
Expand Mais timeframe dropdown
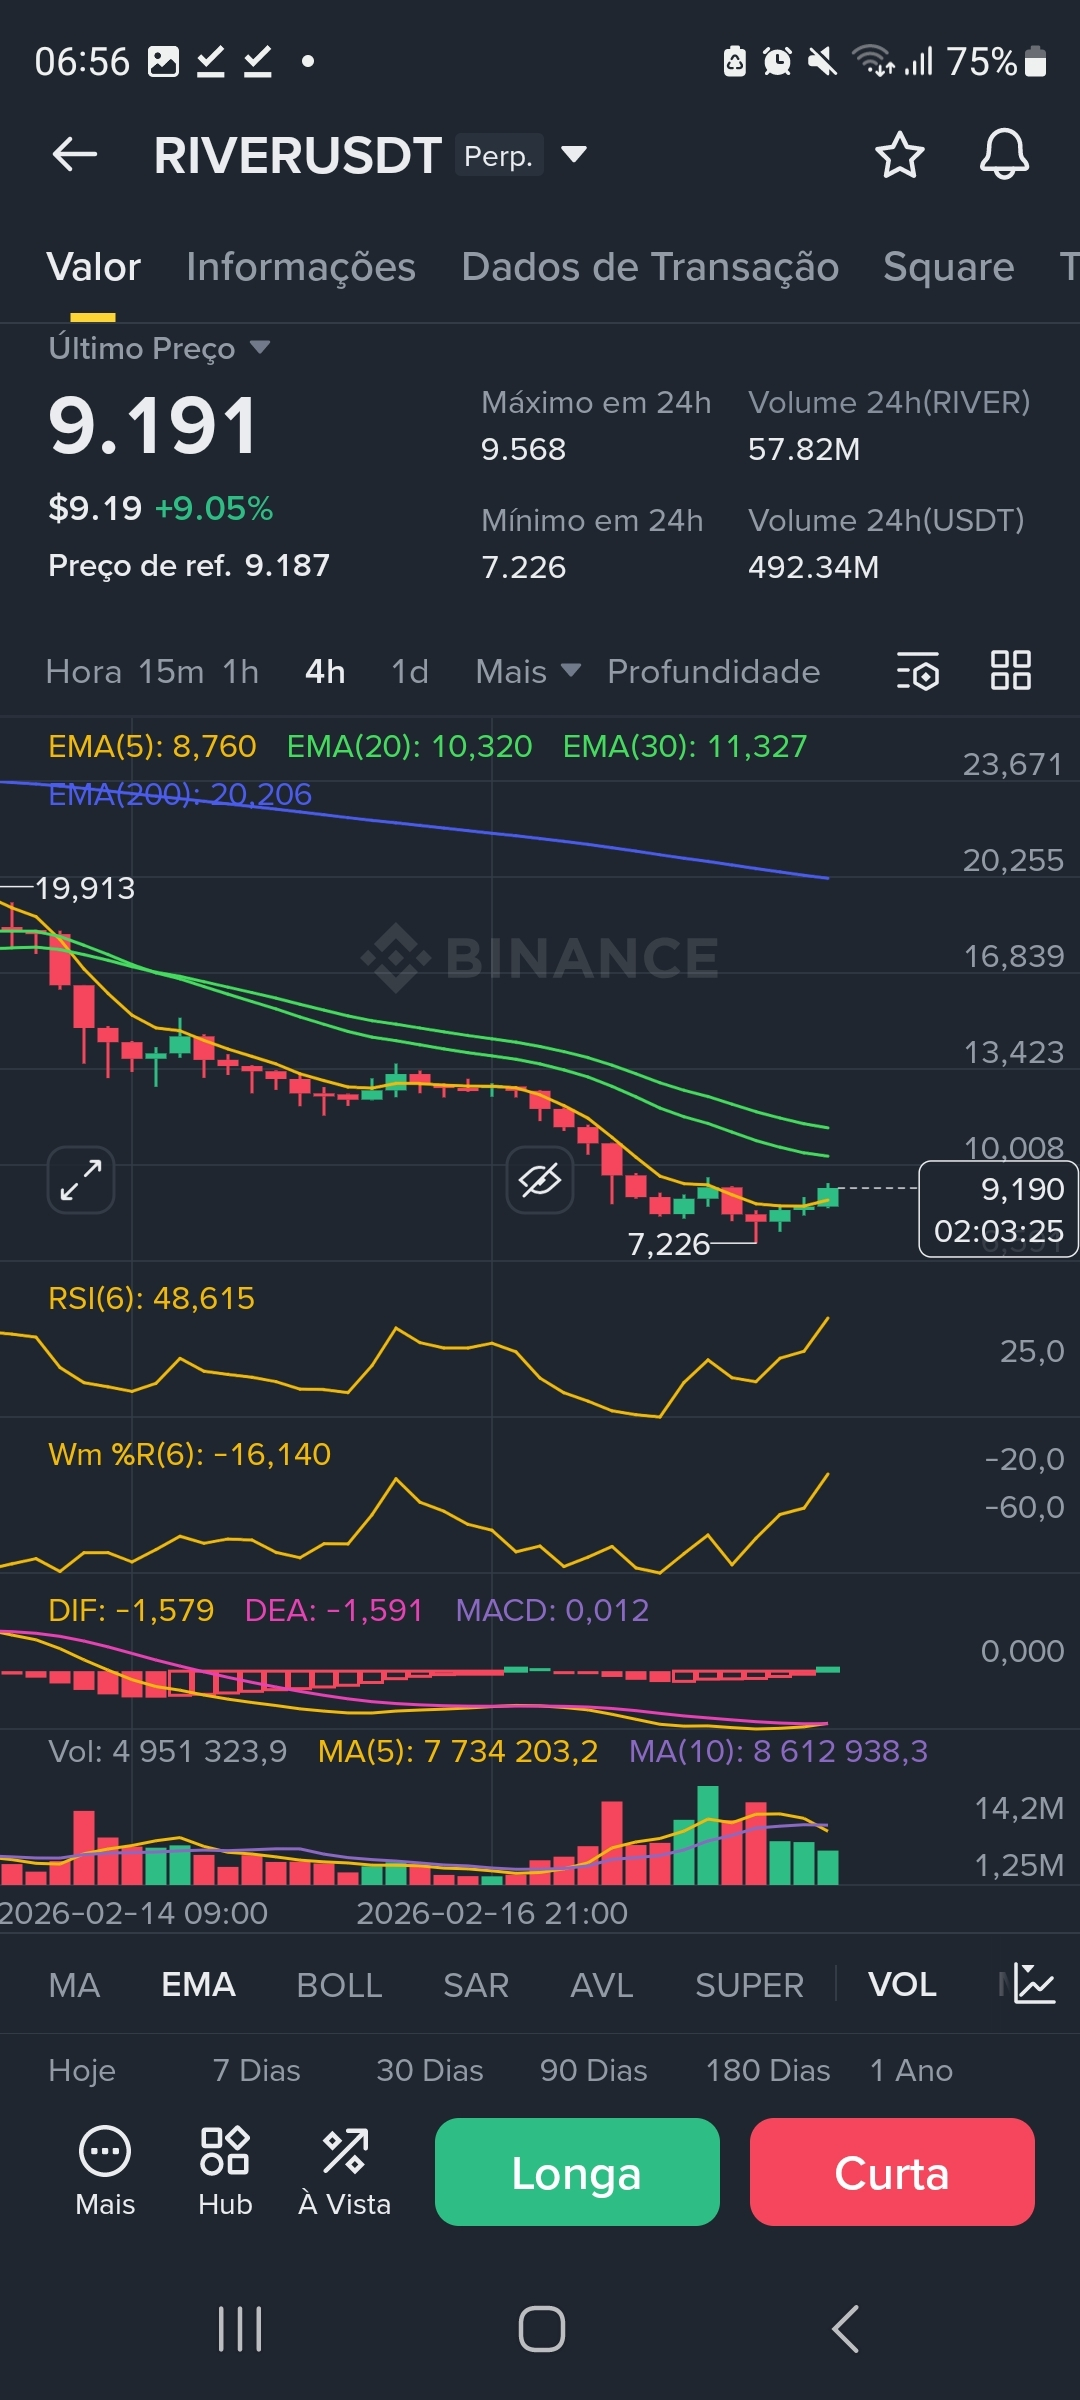(528, 671)
